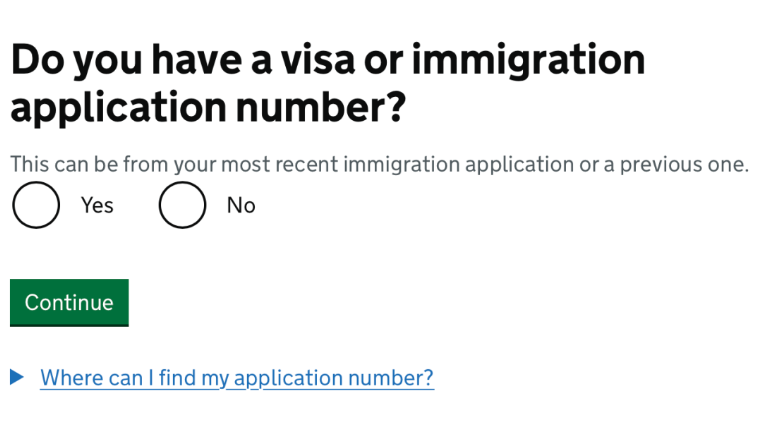
Task: Choose No for having an application number
Action: 182,205
